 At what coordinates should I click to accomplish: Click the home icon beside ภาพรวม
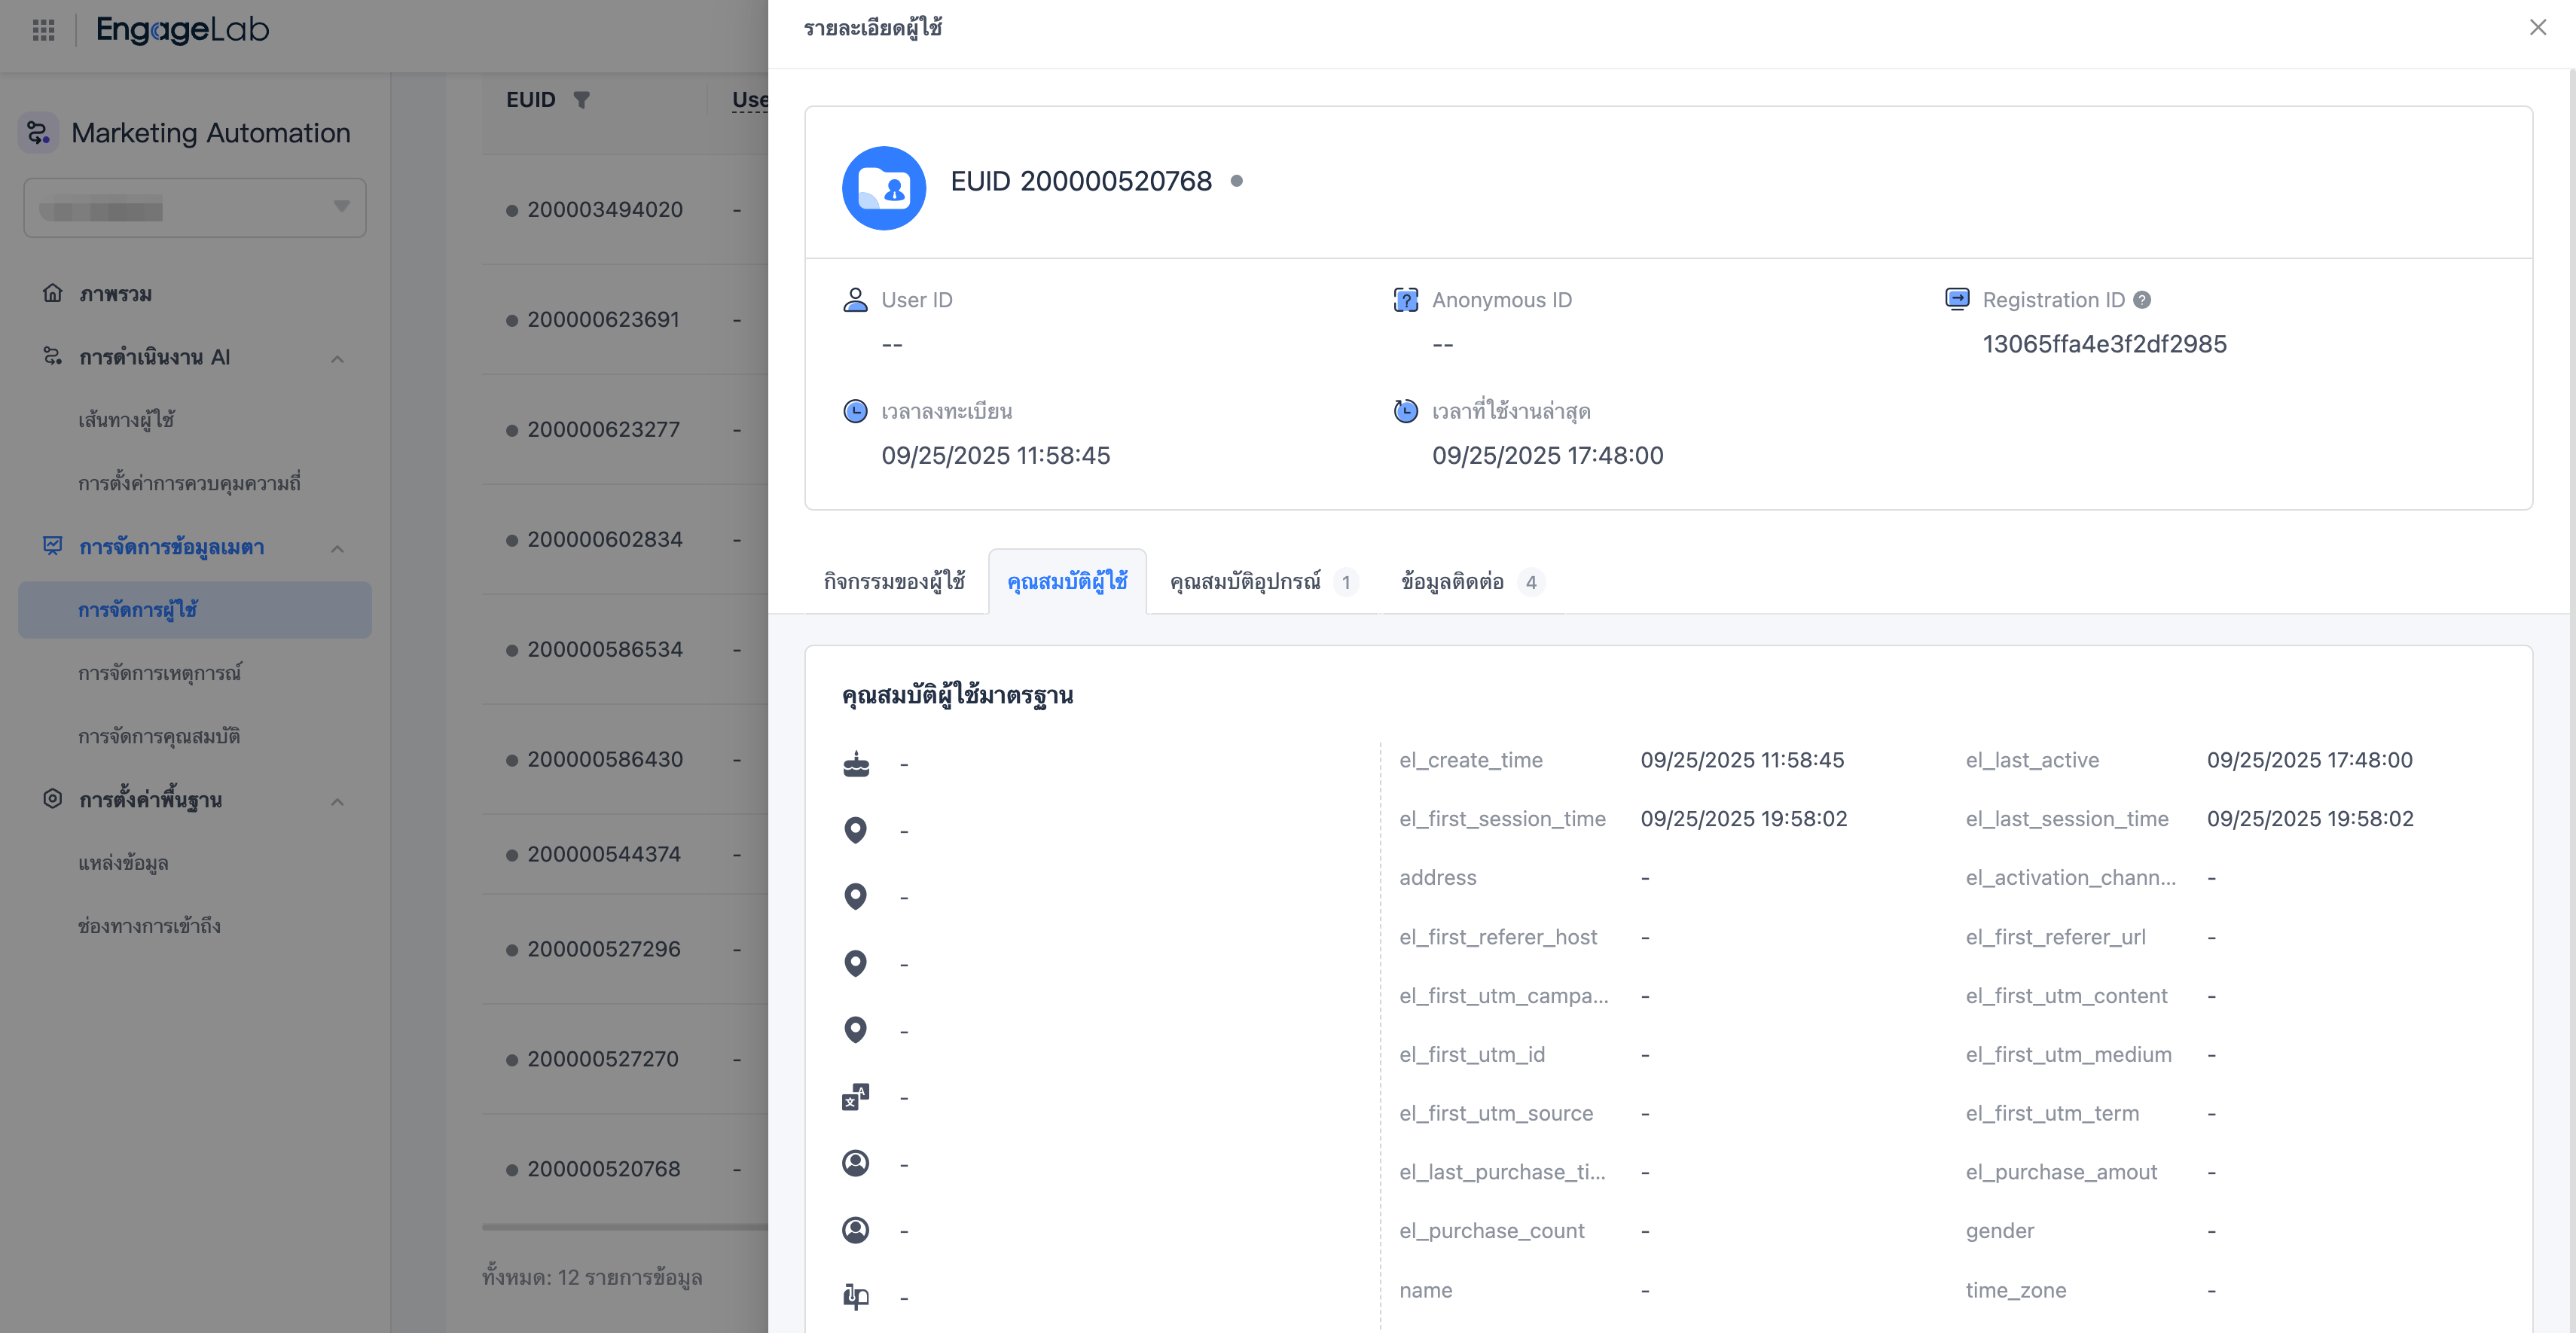[x=52, y=293]
